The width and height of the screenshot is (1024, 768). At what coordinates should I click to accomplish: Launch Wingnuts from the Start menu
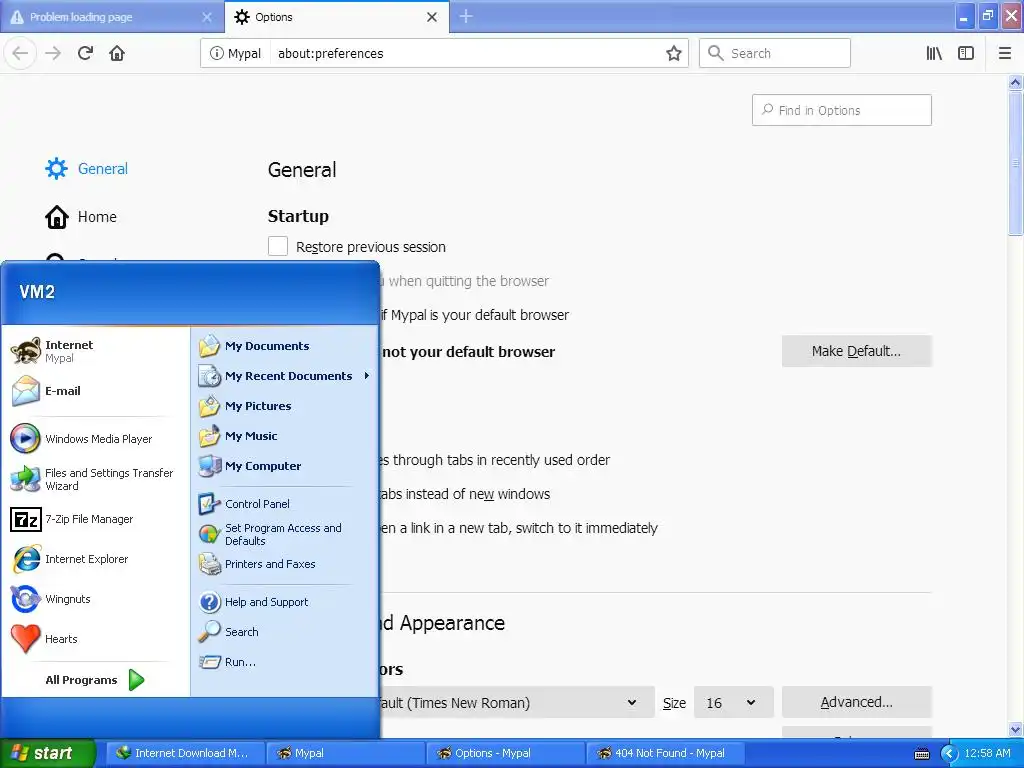pos(95,599)
